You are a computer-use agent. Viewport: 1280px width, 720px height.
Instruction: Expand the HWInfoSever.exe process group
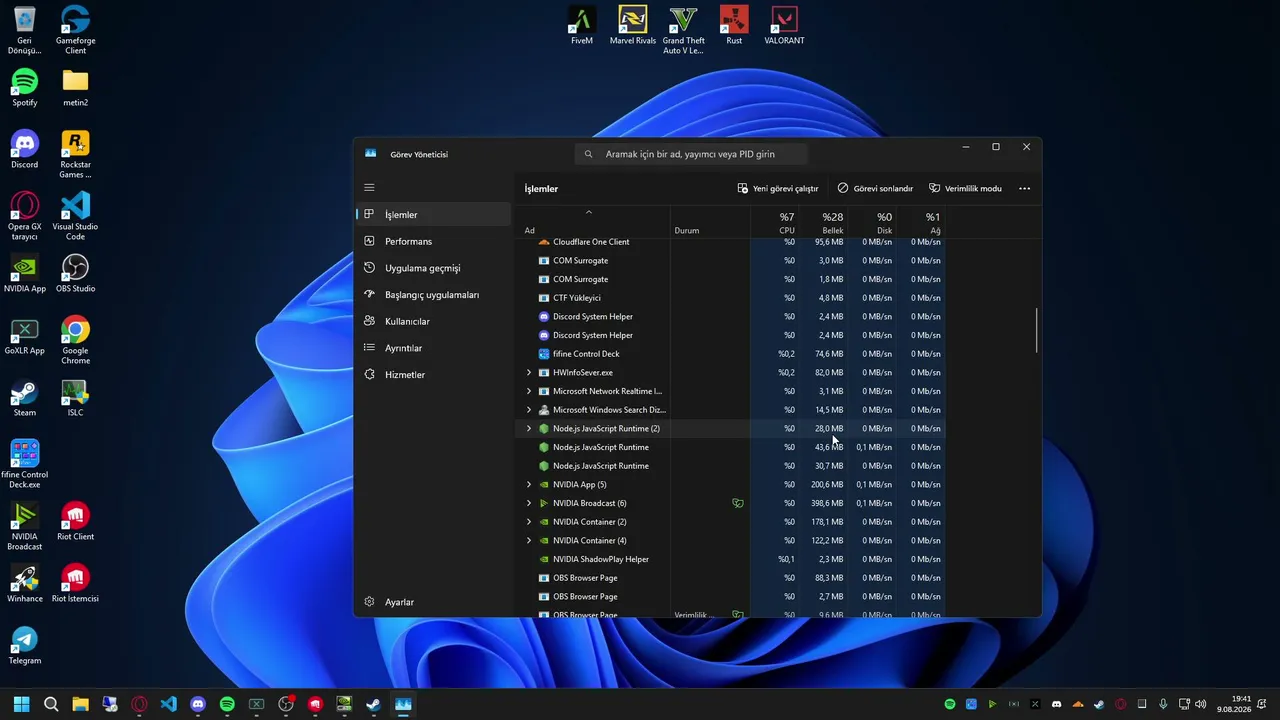click(529, 373)
